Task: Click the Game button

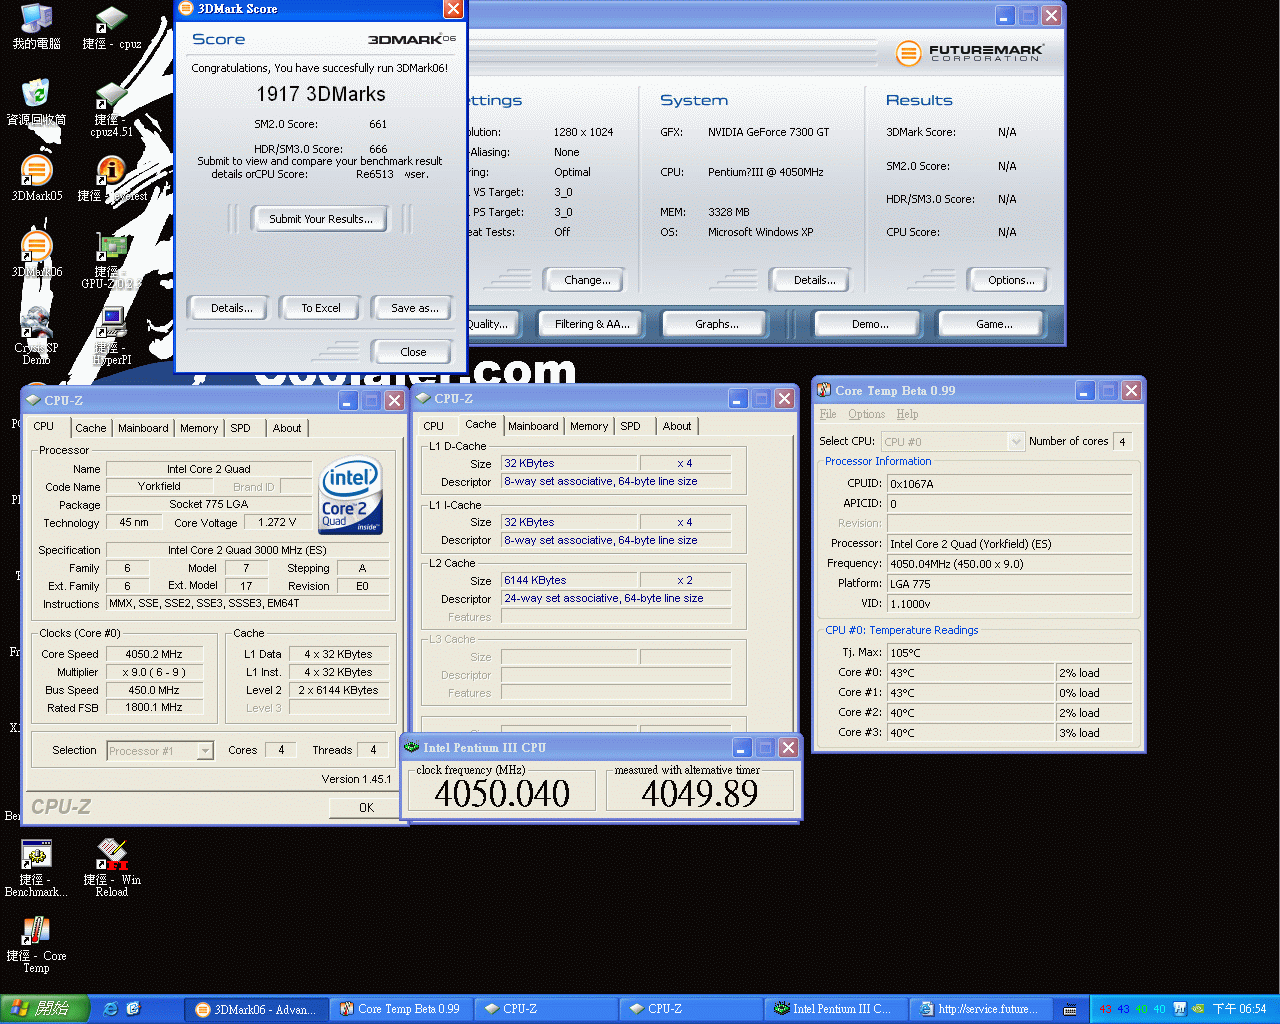Action: (994, 324)
